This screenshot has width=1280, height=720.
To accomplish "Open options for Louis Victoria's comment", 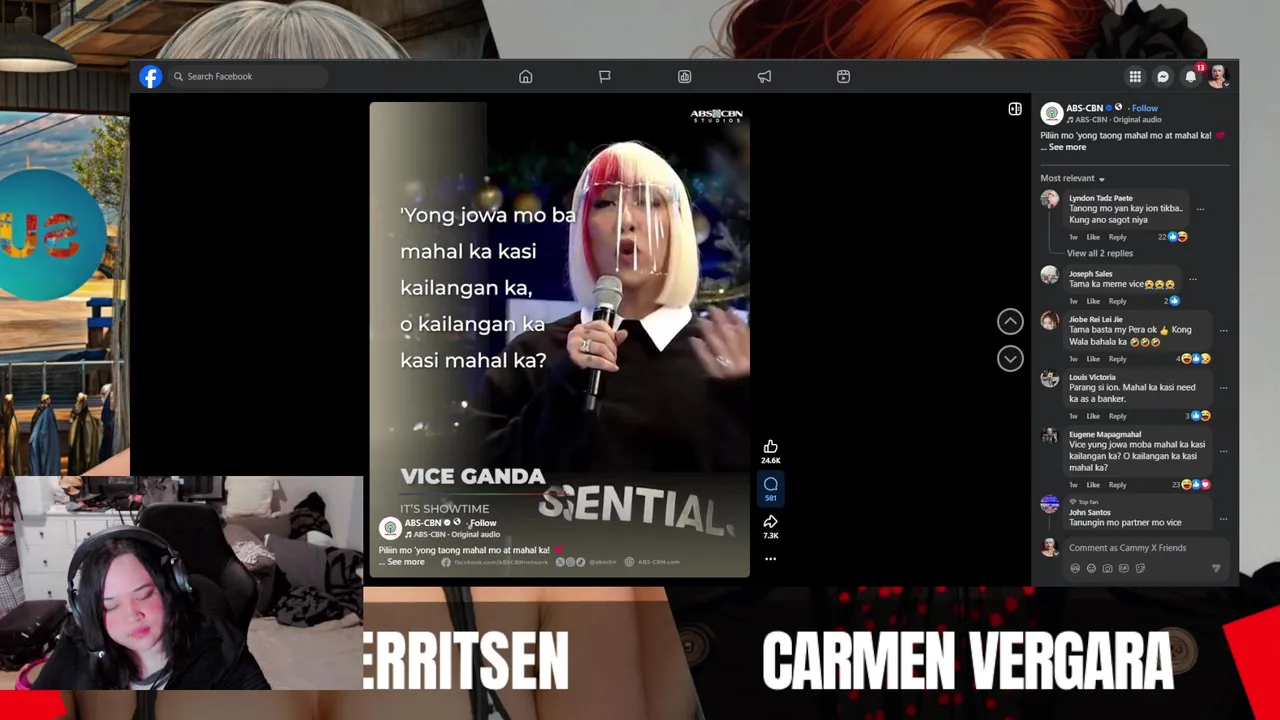I will click(1223, 387).
